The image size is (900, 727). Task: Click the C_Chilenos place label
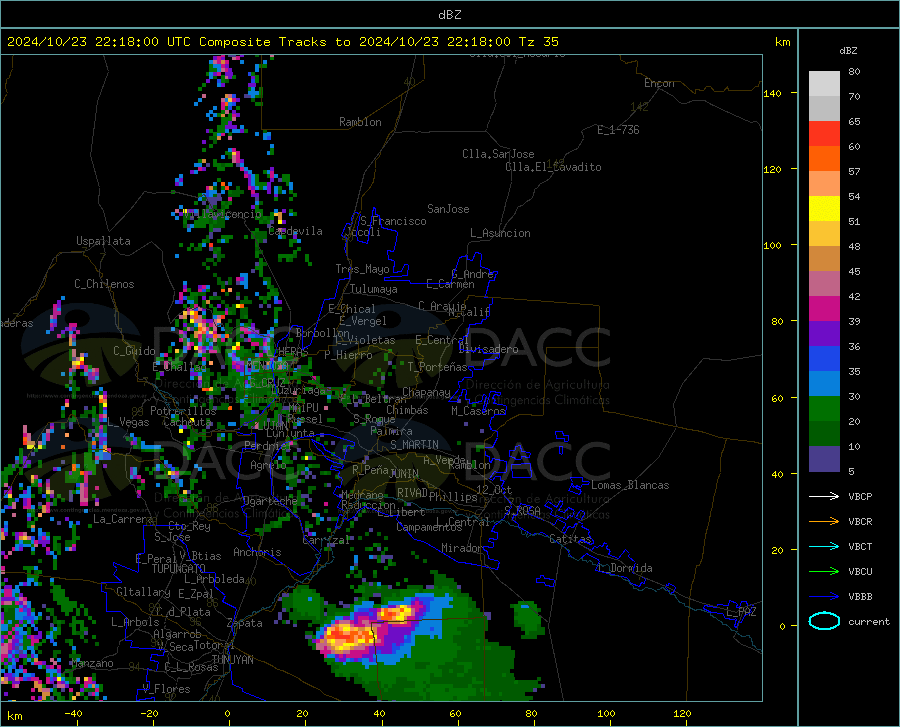[x=104, y=284]
